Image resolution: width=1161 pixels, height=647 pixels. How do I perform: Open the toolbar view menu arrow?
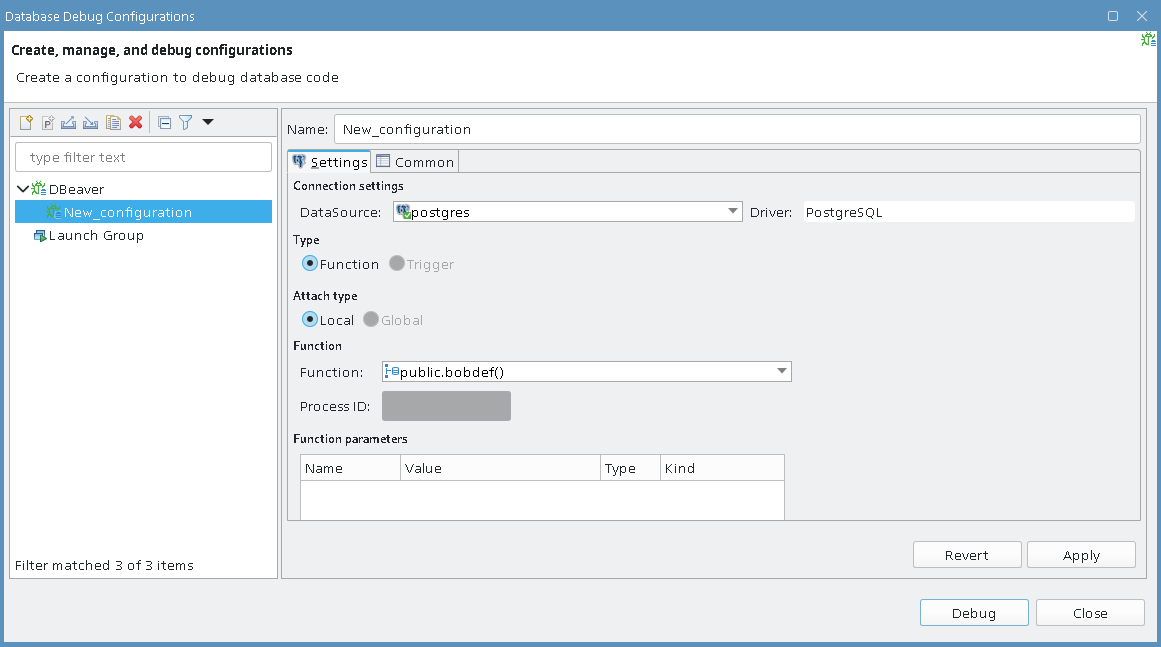[208, 122]
